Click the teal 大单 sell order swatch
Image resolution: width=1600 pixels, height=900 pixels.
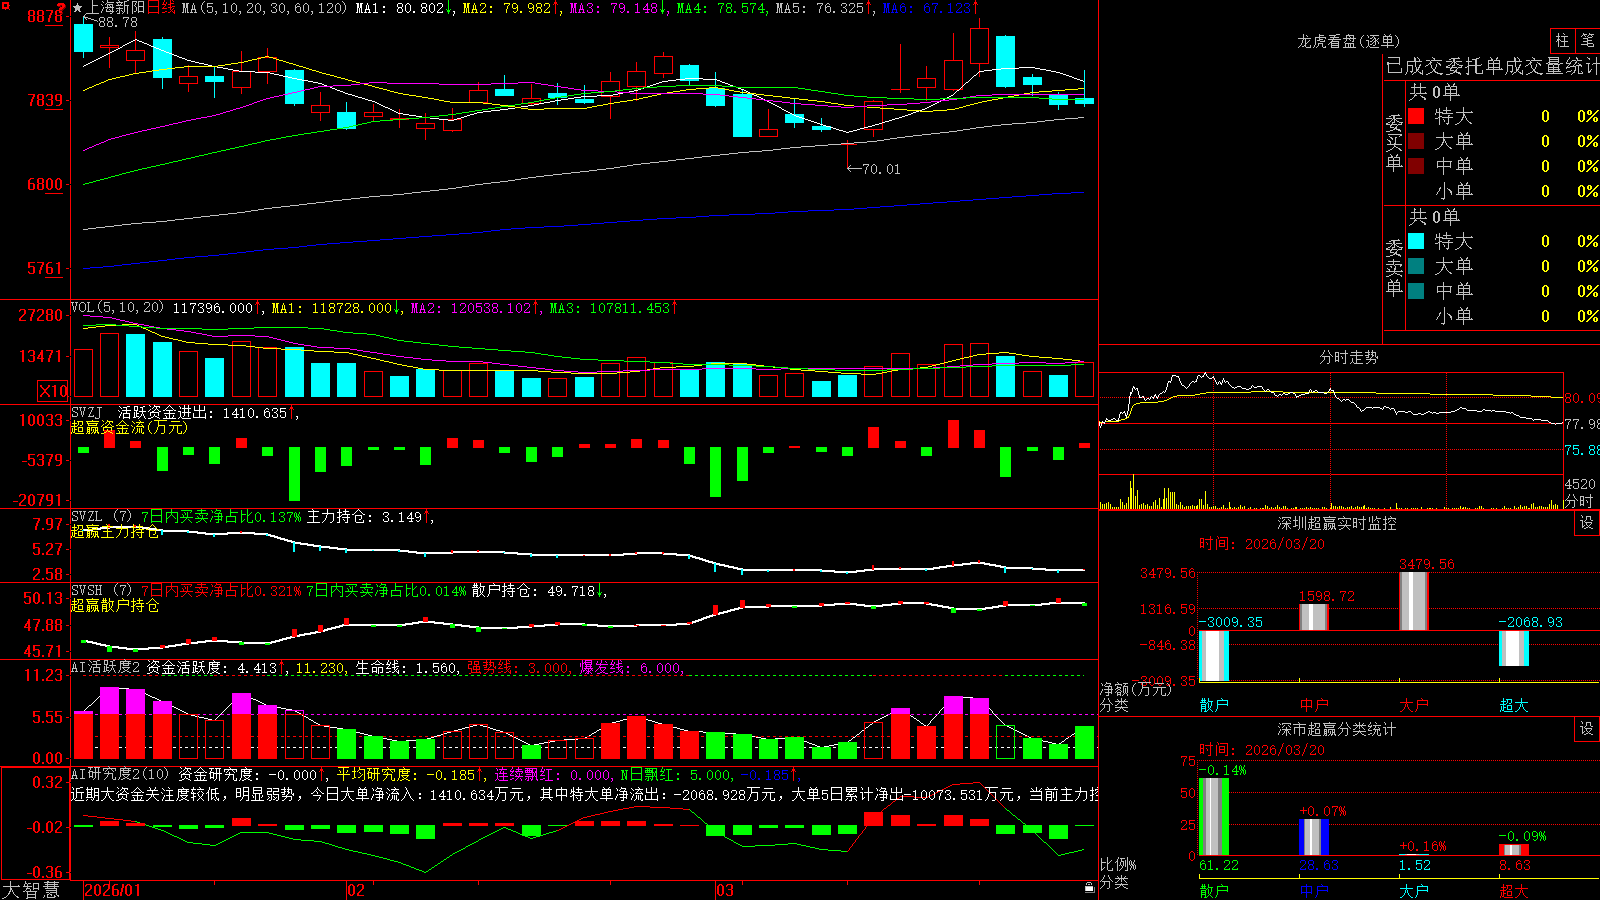pos(1416,266)
